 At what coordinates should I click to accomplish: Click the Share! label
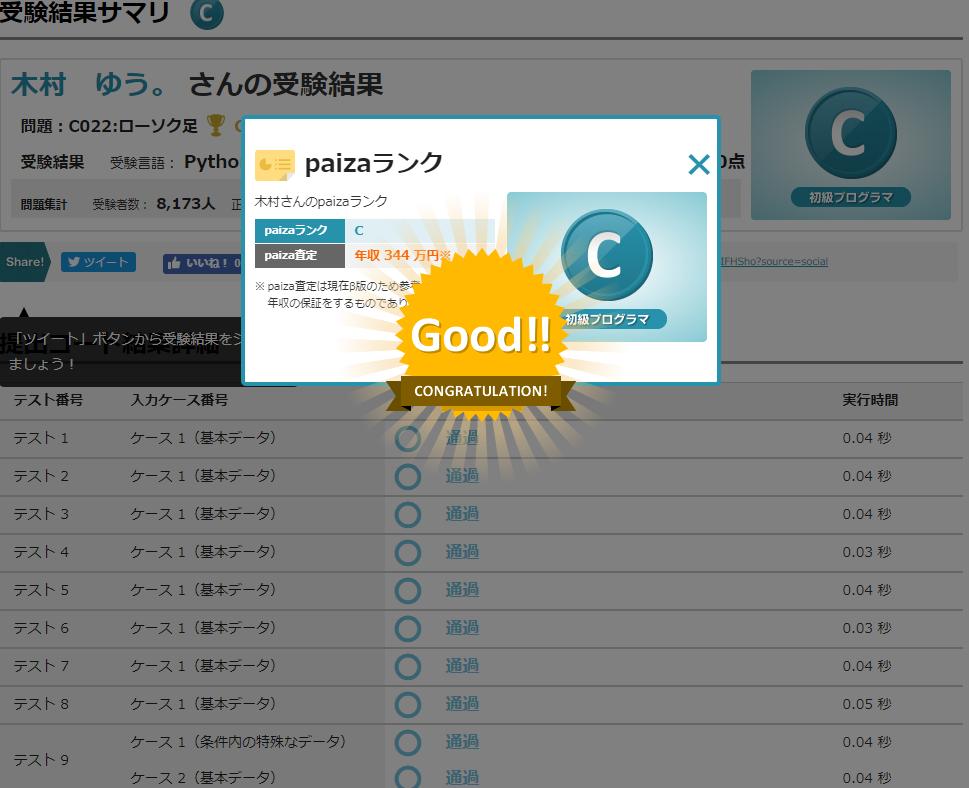(25, 262)
